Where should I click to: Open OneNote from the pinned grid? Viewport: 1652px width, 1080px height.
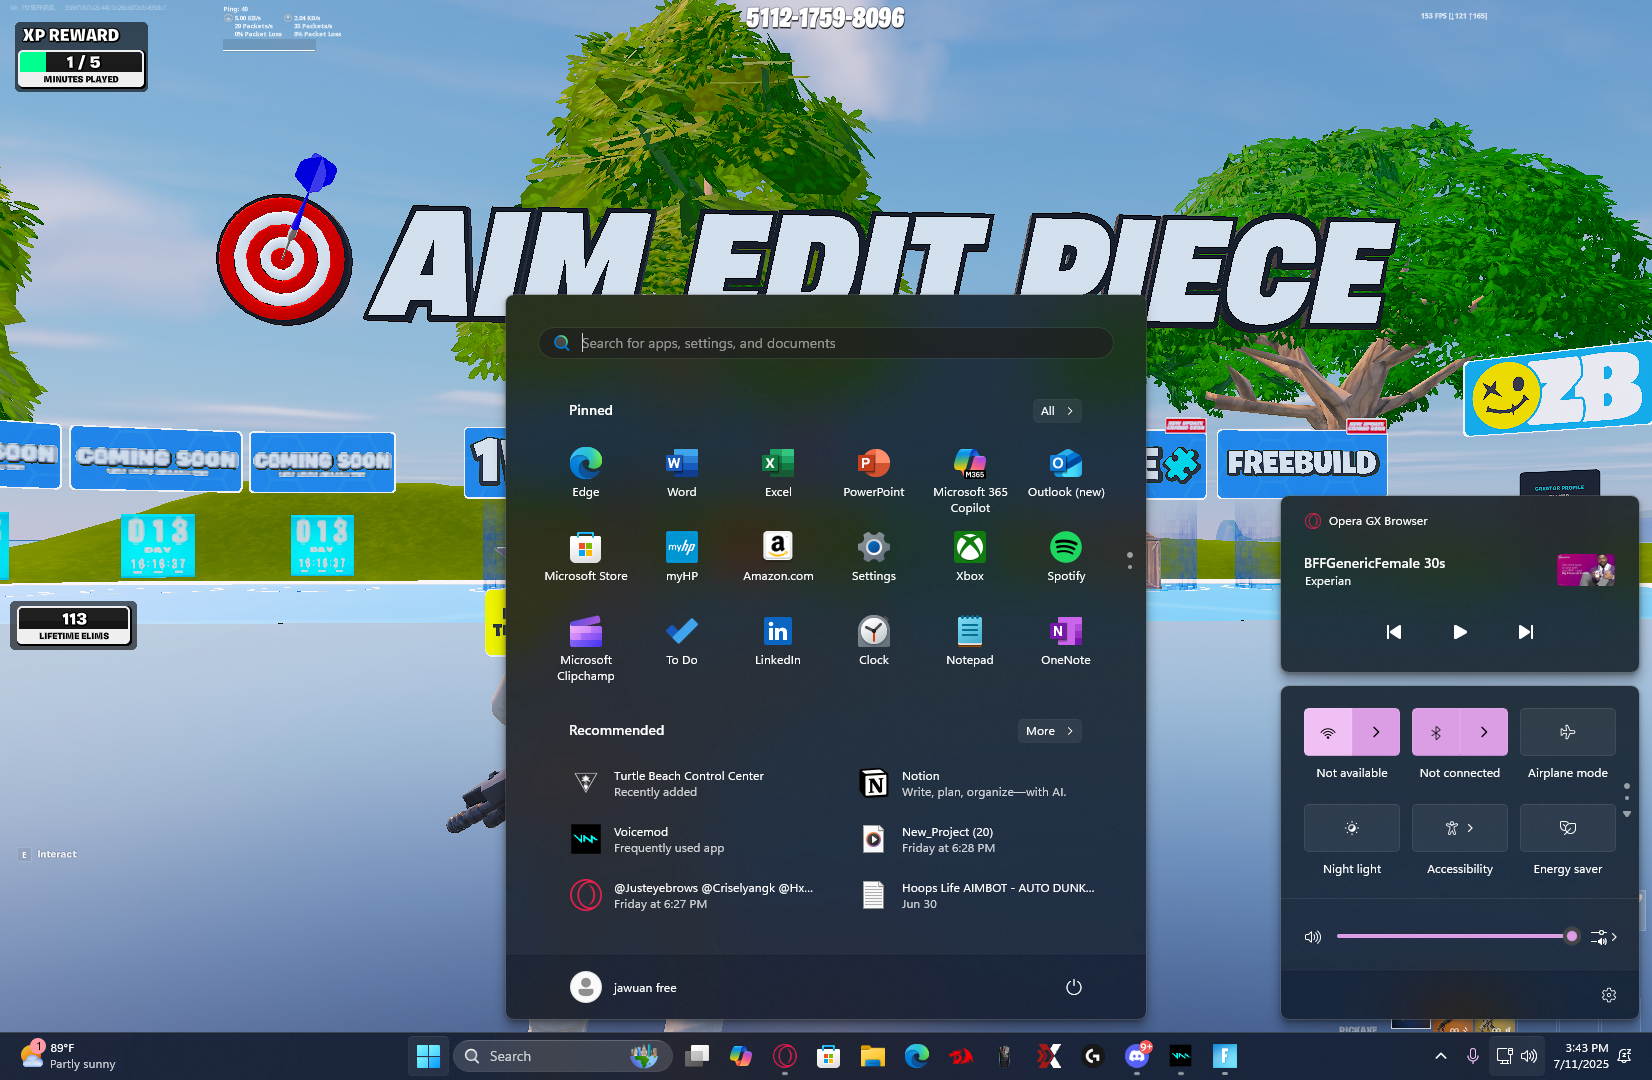pos(1065,640)
